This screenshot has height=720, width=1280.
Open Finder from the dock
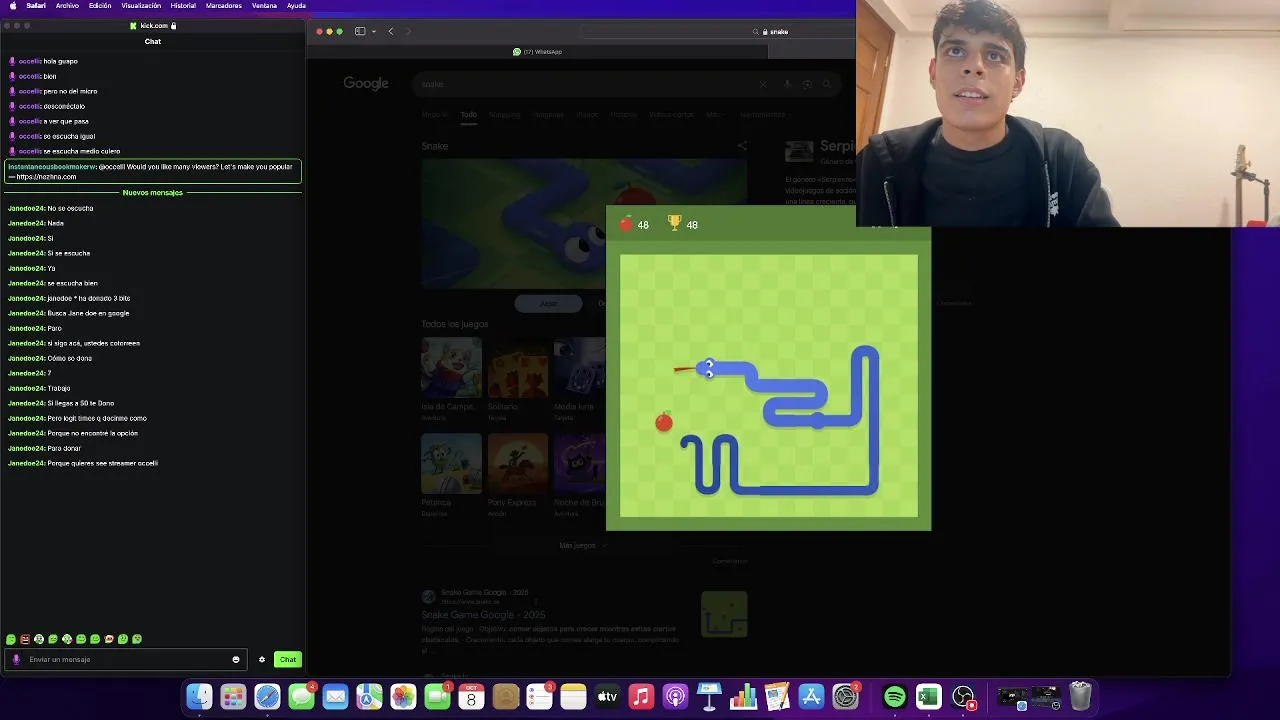tap(200, 696)
